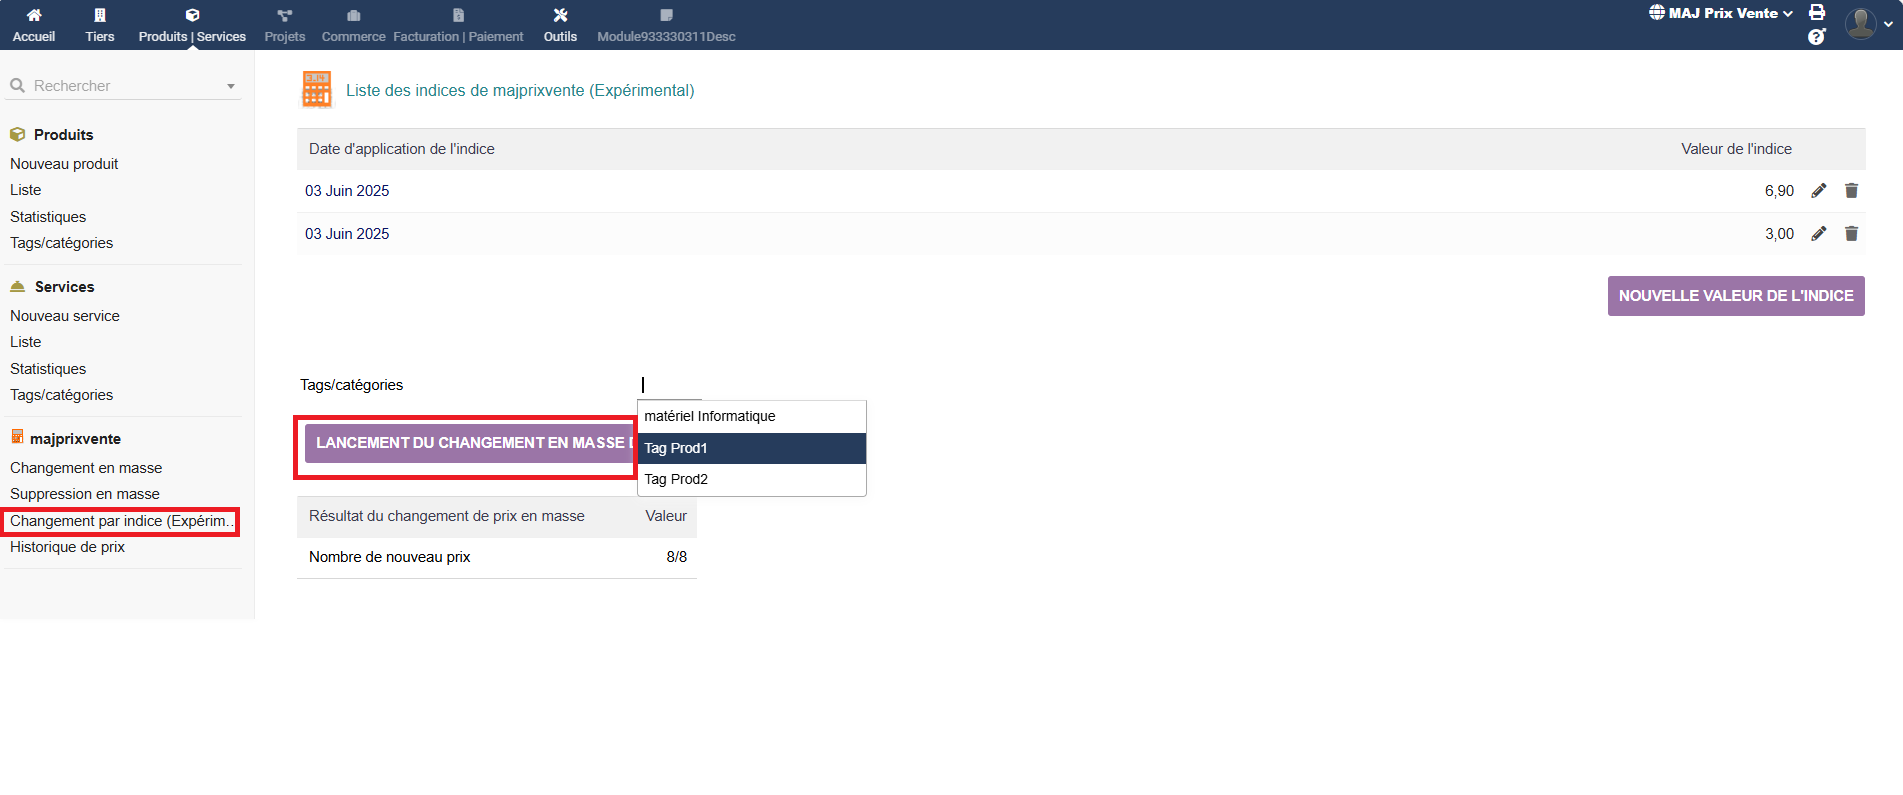The width and height of the screenshot is (1903, 795).
Task: Launch the Lancement du changement en masse button
Action: coord(470,443)
